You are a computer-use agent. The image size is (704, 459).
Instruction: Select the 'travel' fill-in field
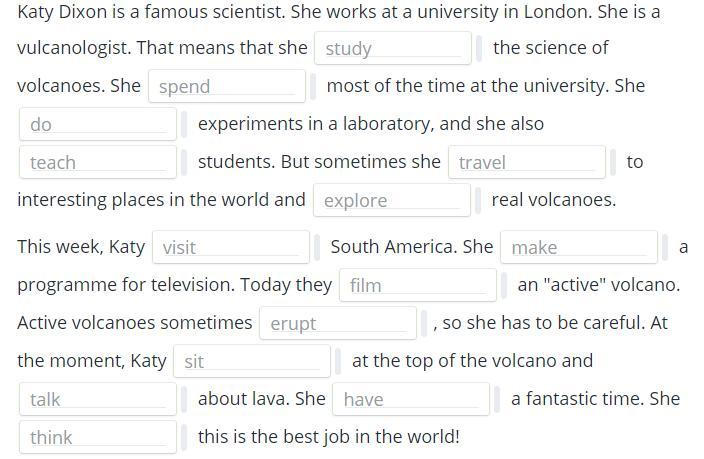tap(527, 162)
